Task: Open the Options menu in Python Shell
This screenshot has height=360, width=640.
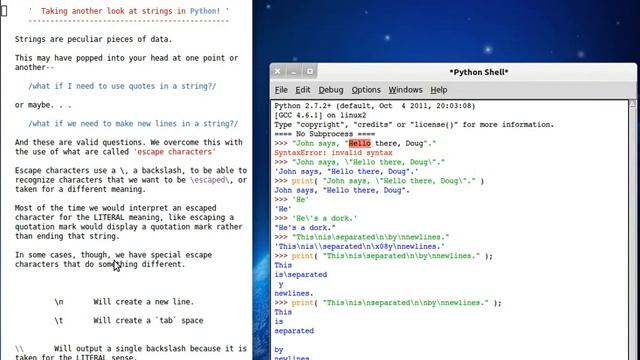Action: (366, 90)
